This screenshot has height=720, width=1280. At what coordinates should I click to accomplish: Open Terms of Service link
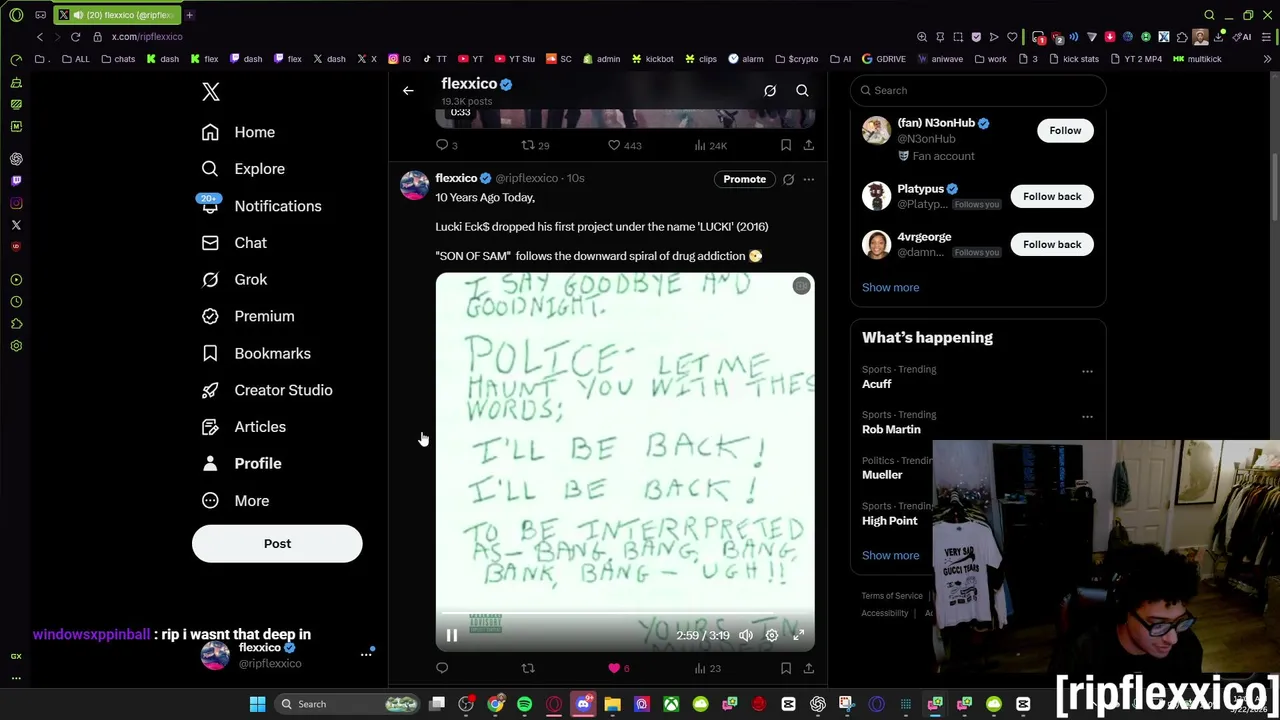click(892, 596)
